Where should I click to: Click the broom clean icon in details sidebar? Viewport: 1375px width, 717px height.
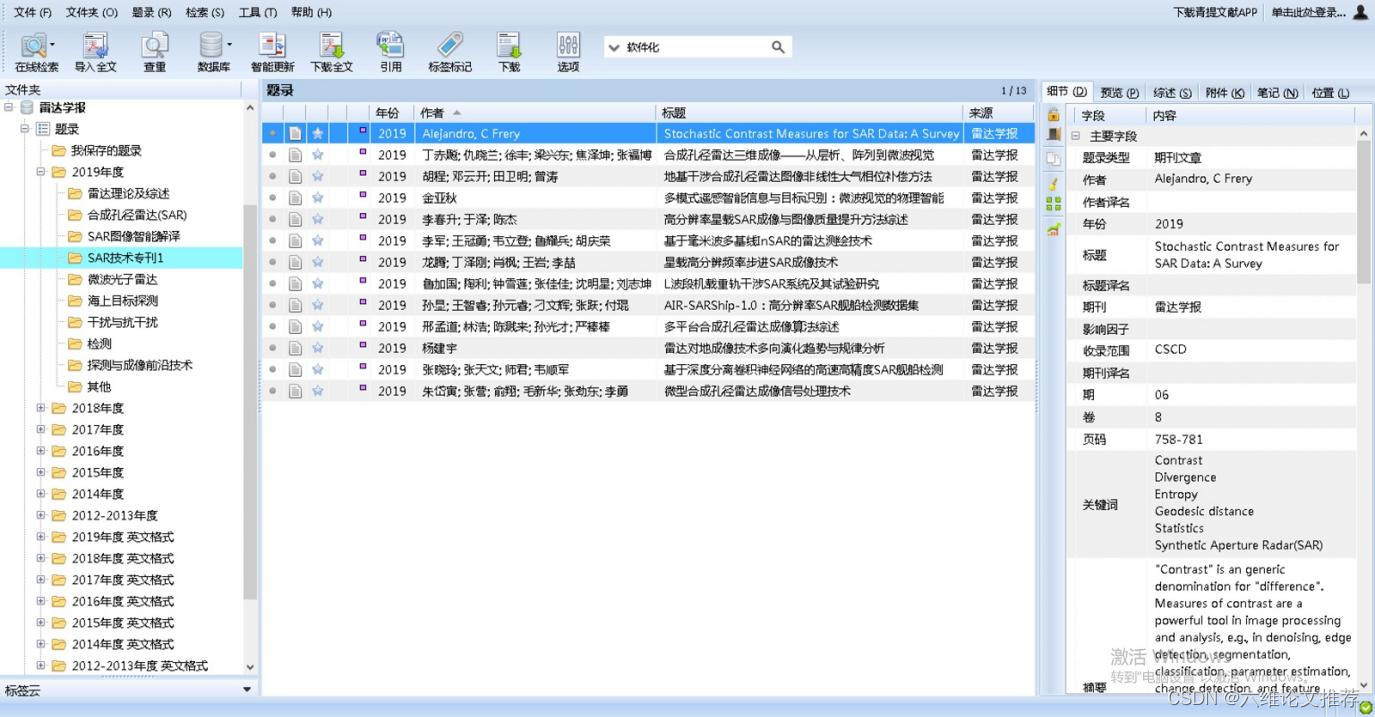pyautogui.click(x=1053, y=184)
